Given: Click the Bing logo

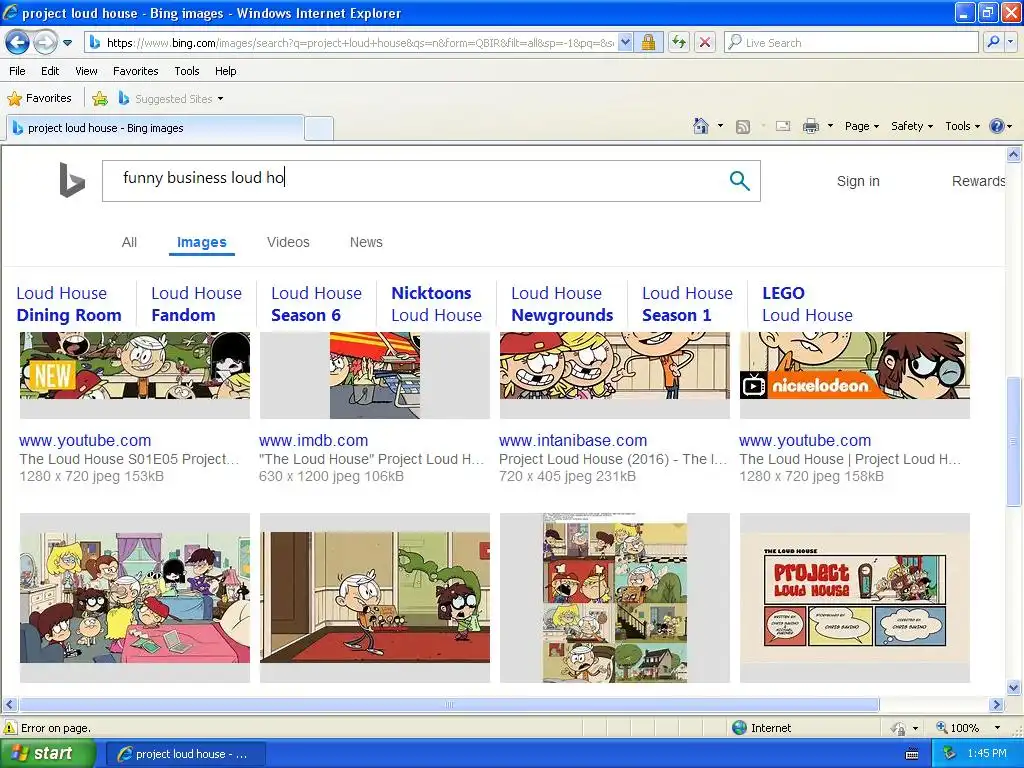Looking at the screenshot, I should [x=72, y=180].
